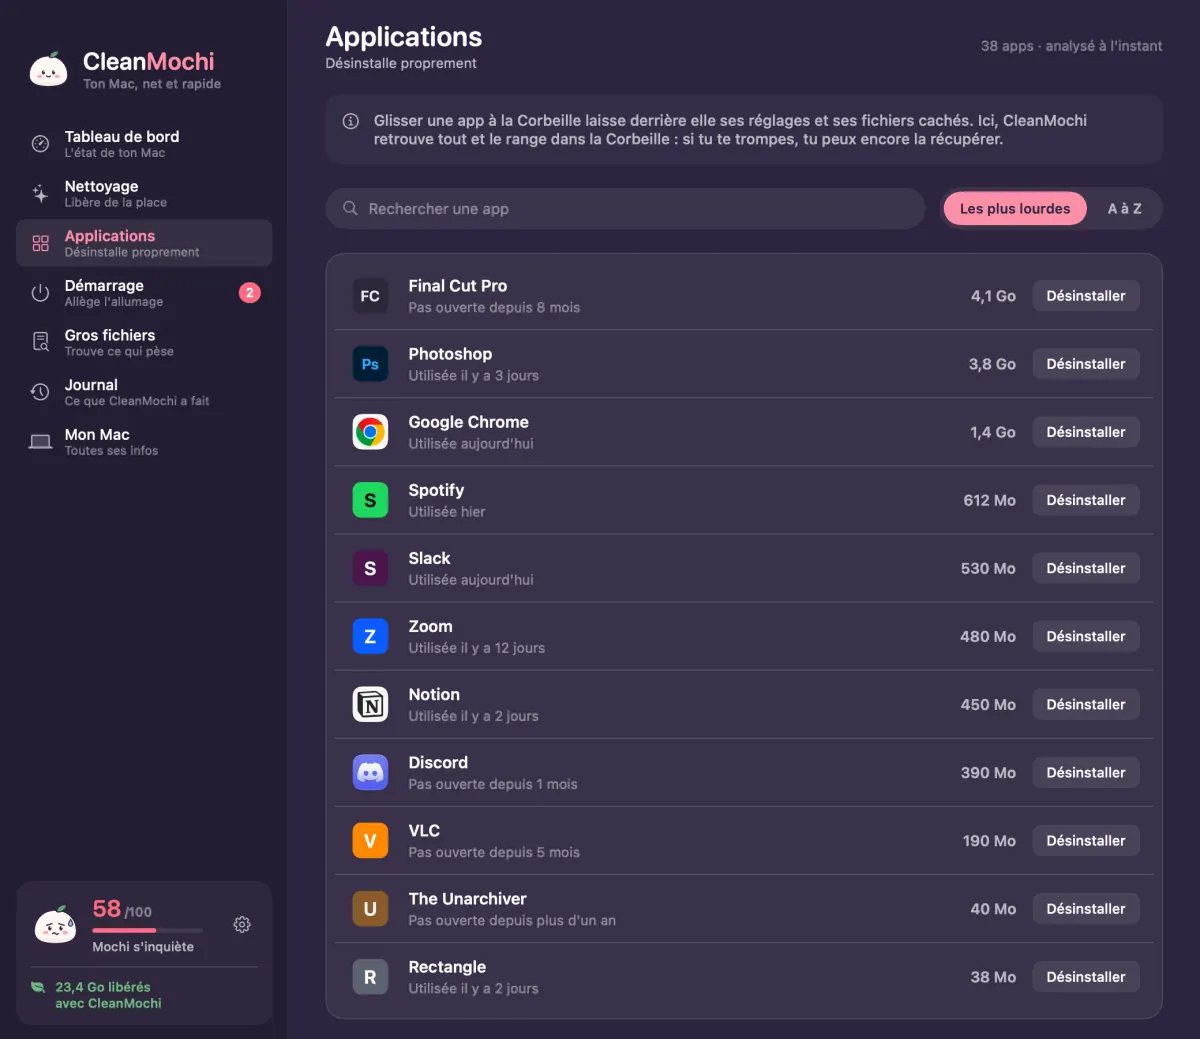Click the Final Cut Pro FC icon
This screenshot has width=1200, height=1039.
click(x=370, y=296)
